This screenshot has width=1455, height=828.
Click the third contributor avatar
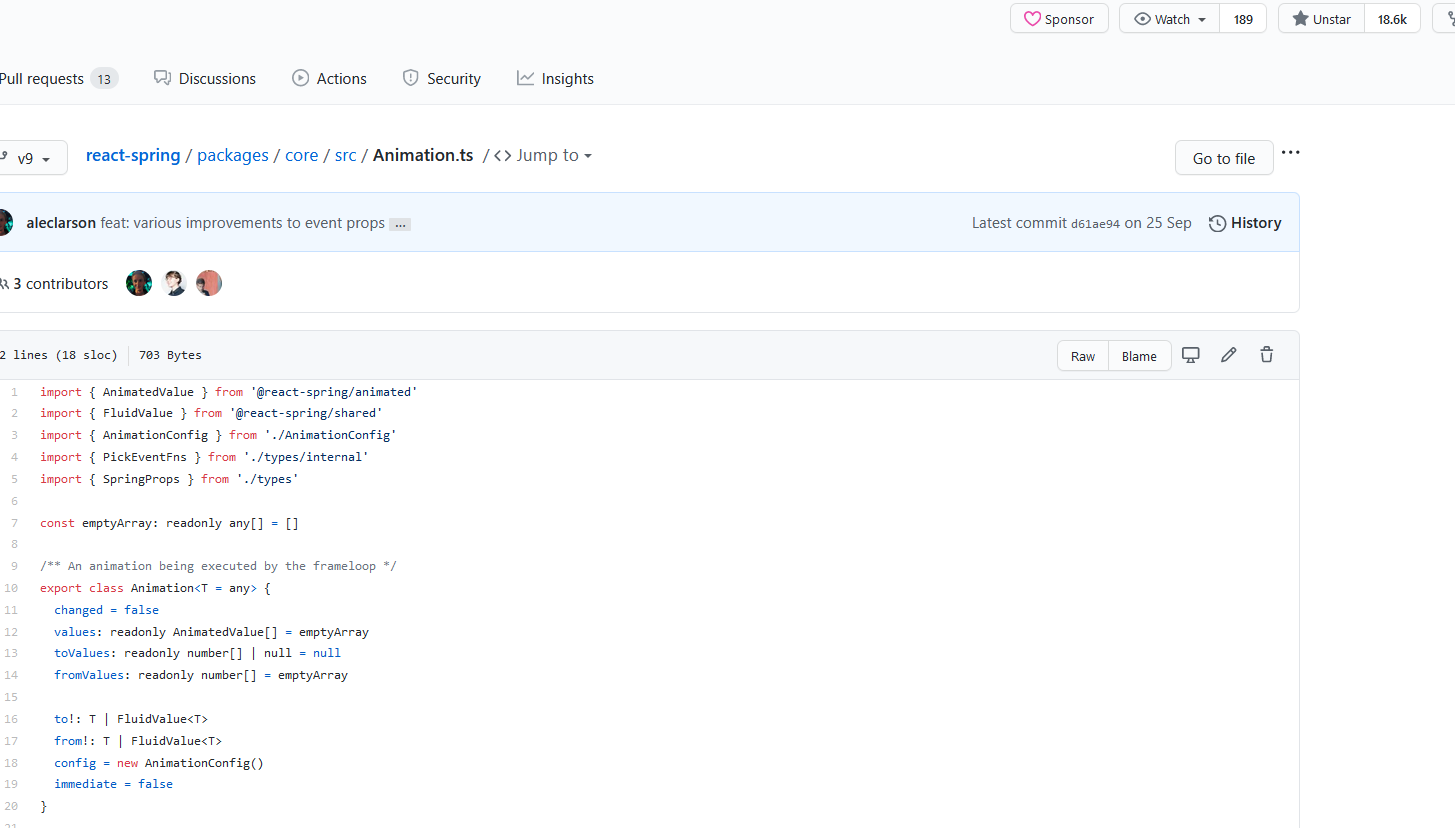click(208, 283)
